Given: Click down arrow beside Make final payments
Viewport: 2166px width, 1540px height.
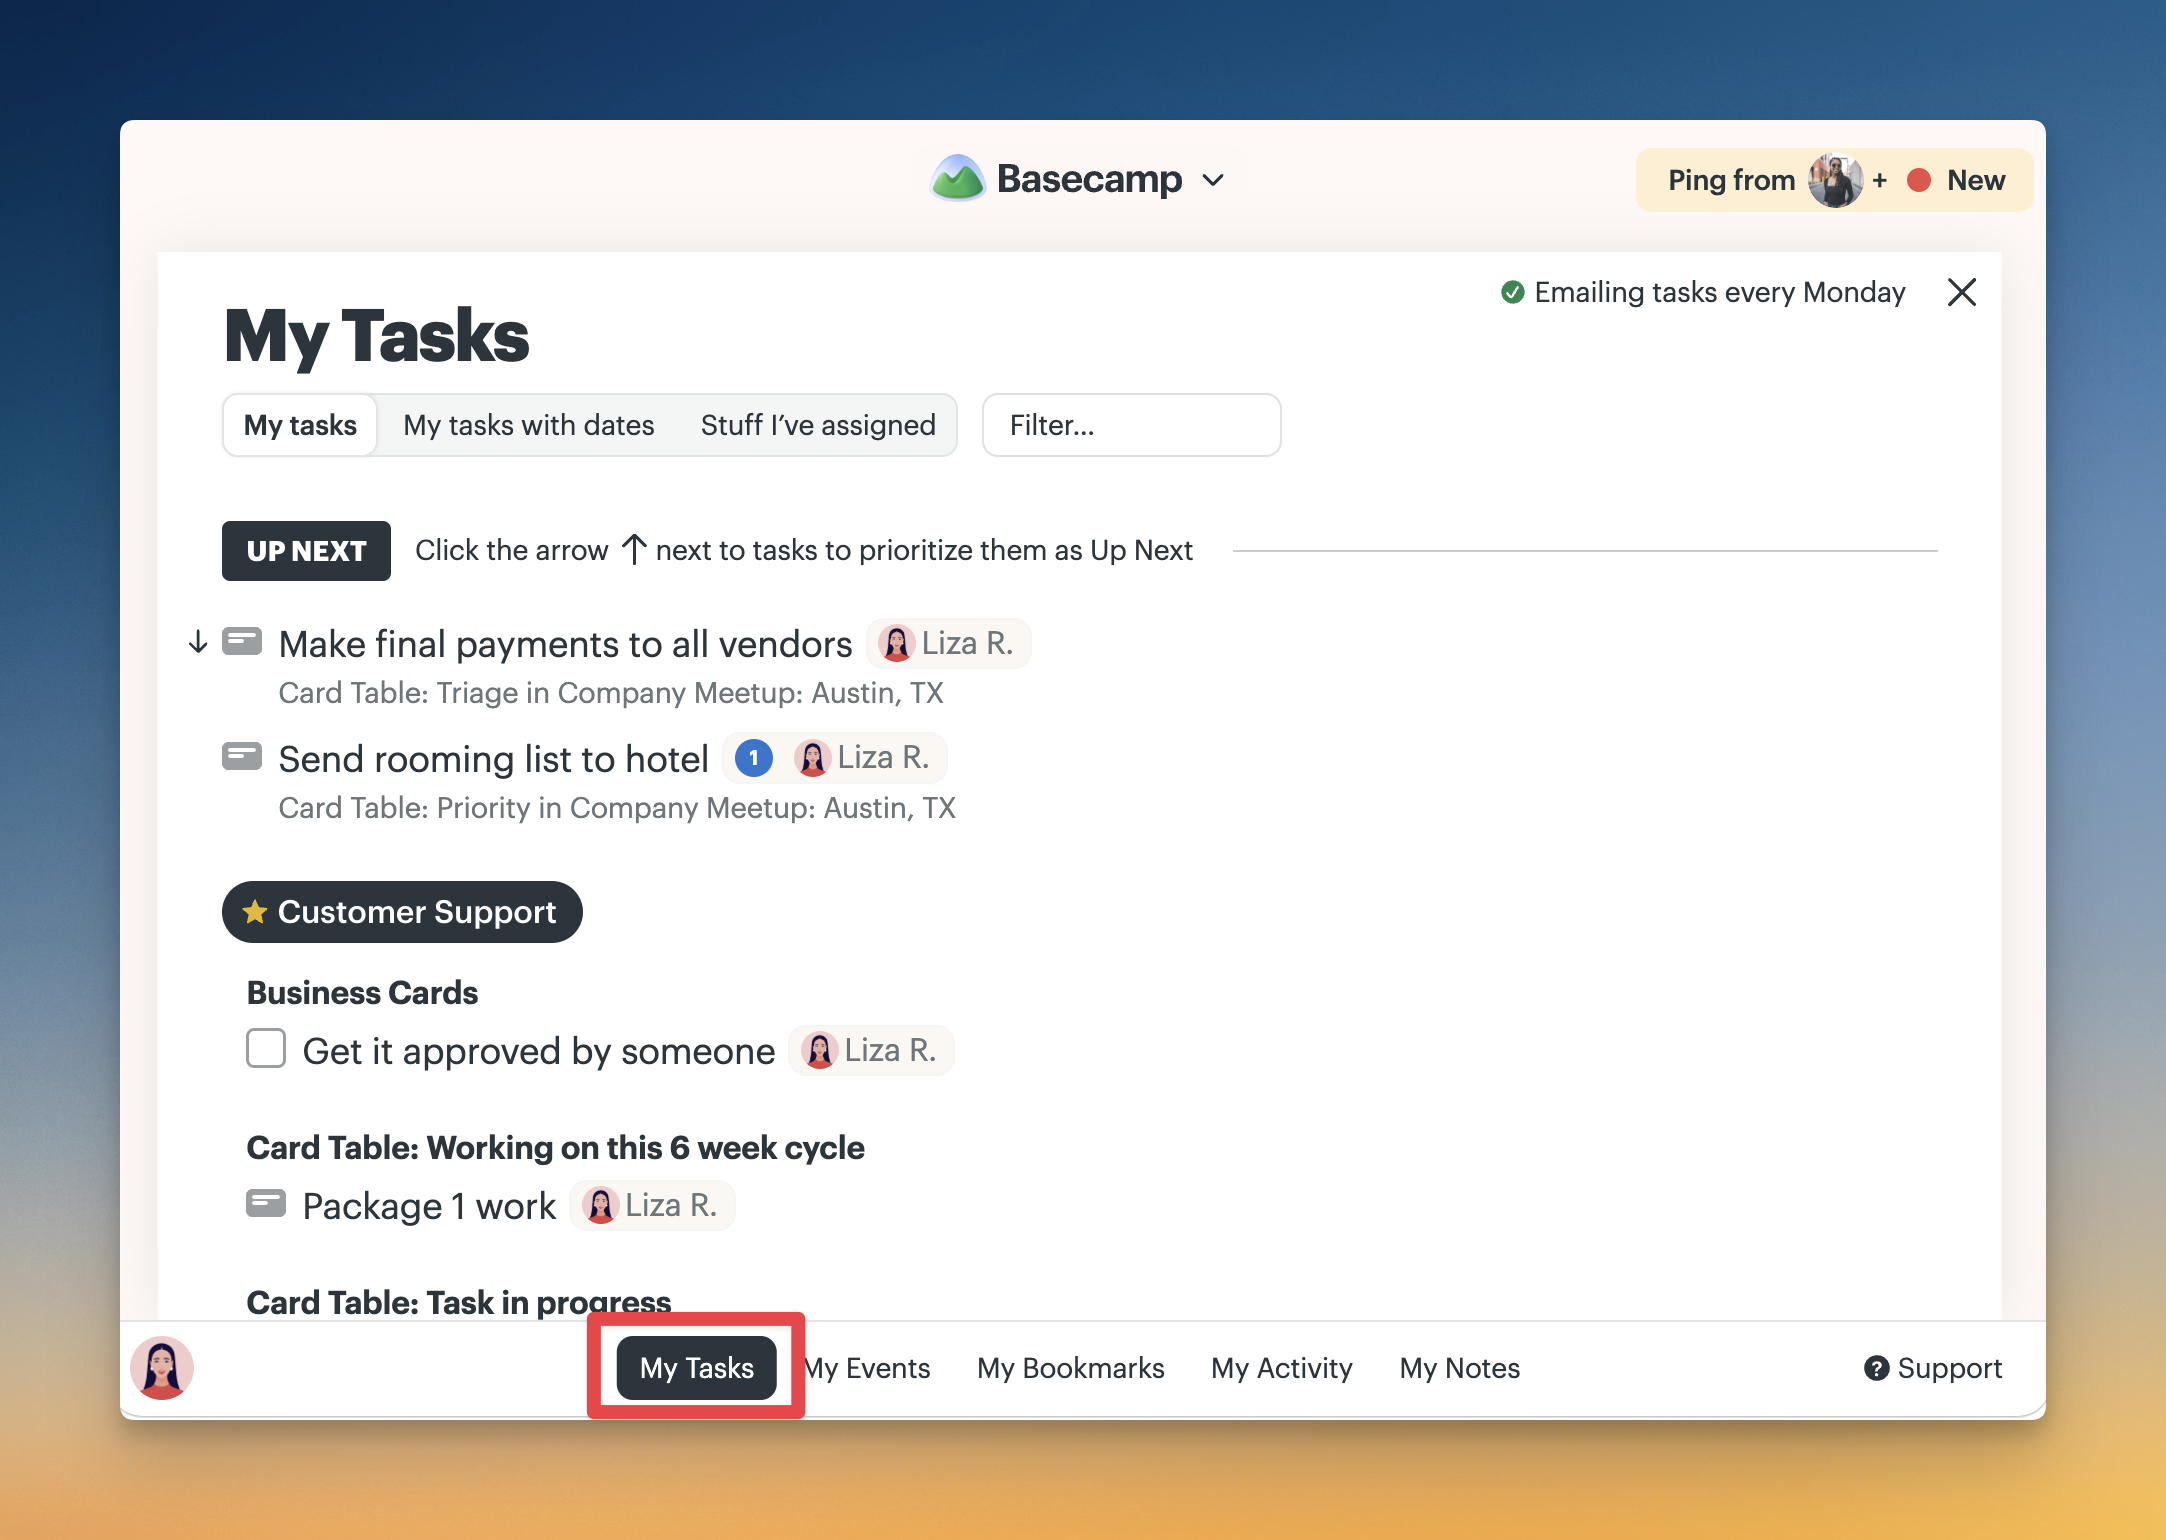Looking at the screenshot, I should pyautogui.click(x=198, y=642).
